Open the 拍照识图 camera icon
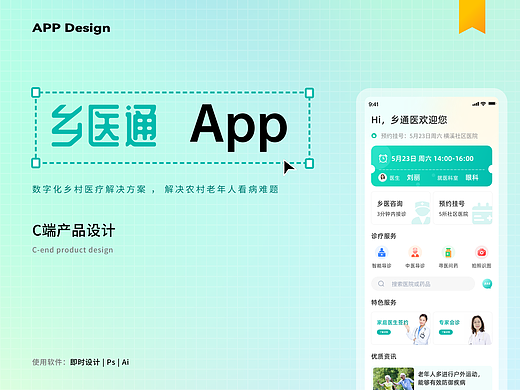Viewport: 520px width, 390px height. pos(481,252)
